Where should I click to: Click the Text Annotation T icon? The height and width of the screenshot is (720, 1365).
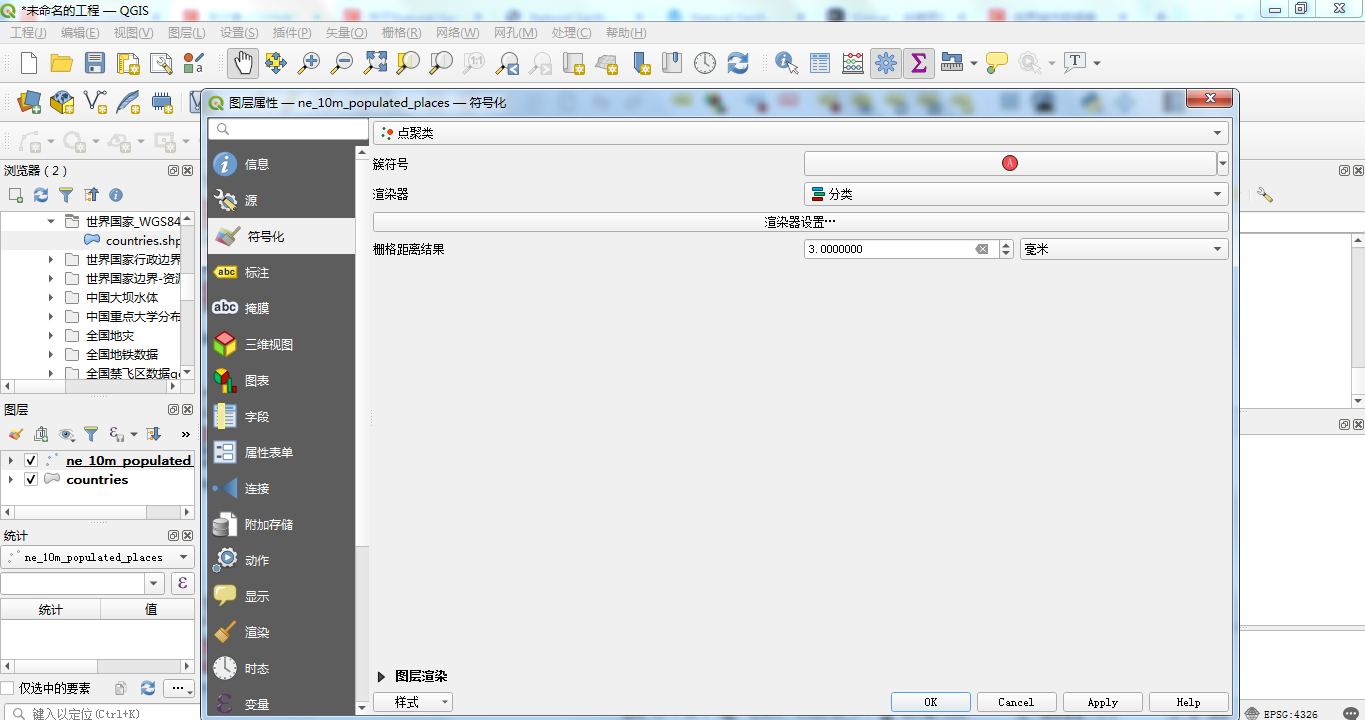(1075, 62)
